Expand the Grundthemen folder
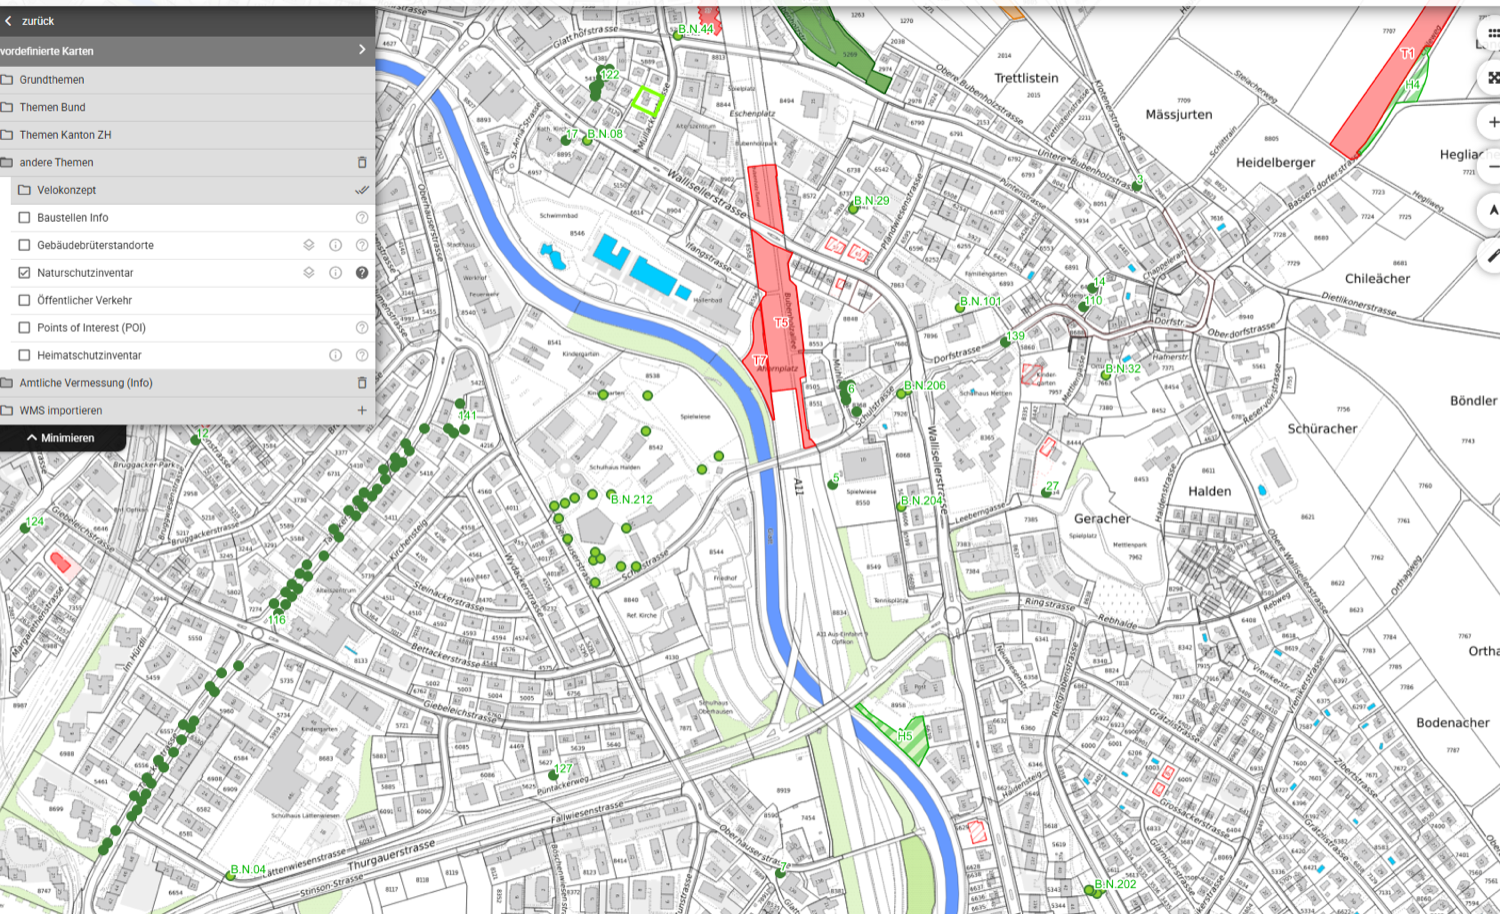The width and height of the screenshot is (1500, 914). pos(52,80)
